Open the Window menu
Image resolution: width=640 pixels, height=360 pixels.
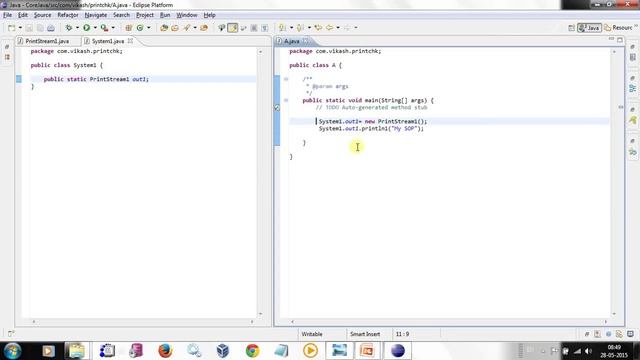click(x=187, y=15)
